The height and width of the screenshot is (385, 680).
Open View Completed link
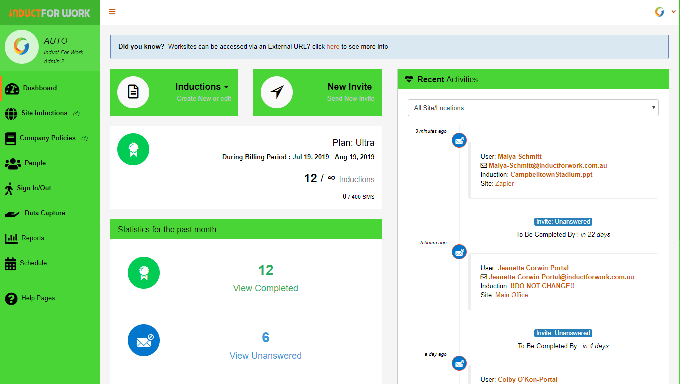[x=265, y=288]
